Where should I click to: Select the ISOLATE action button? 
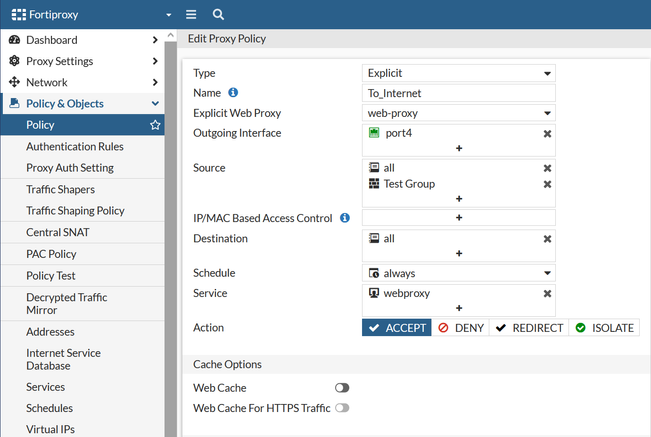603,328
